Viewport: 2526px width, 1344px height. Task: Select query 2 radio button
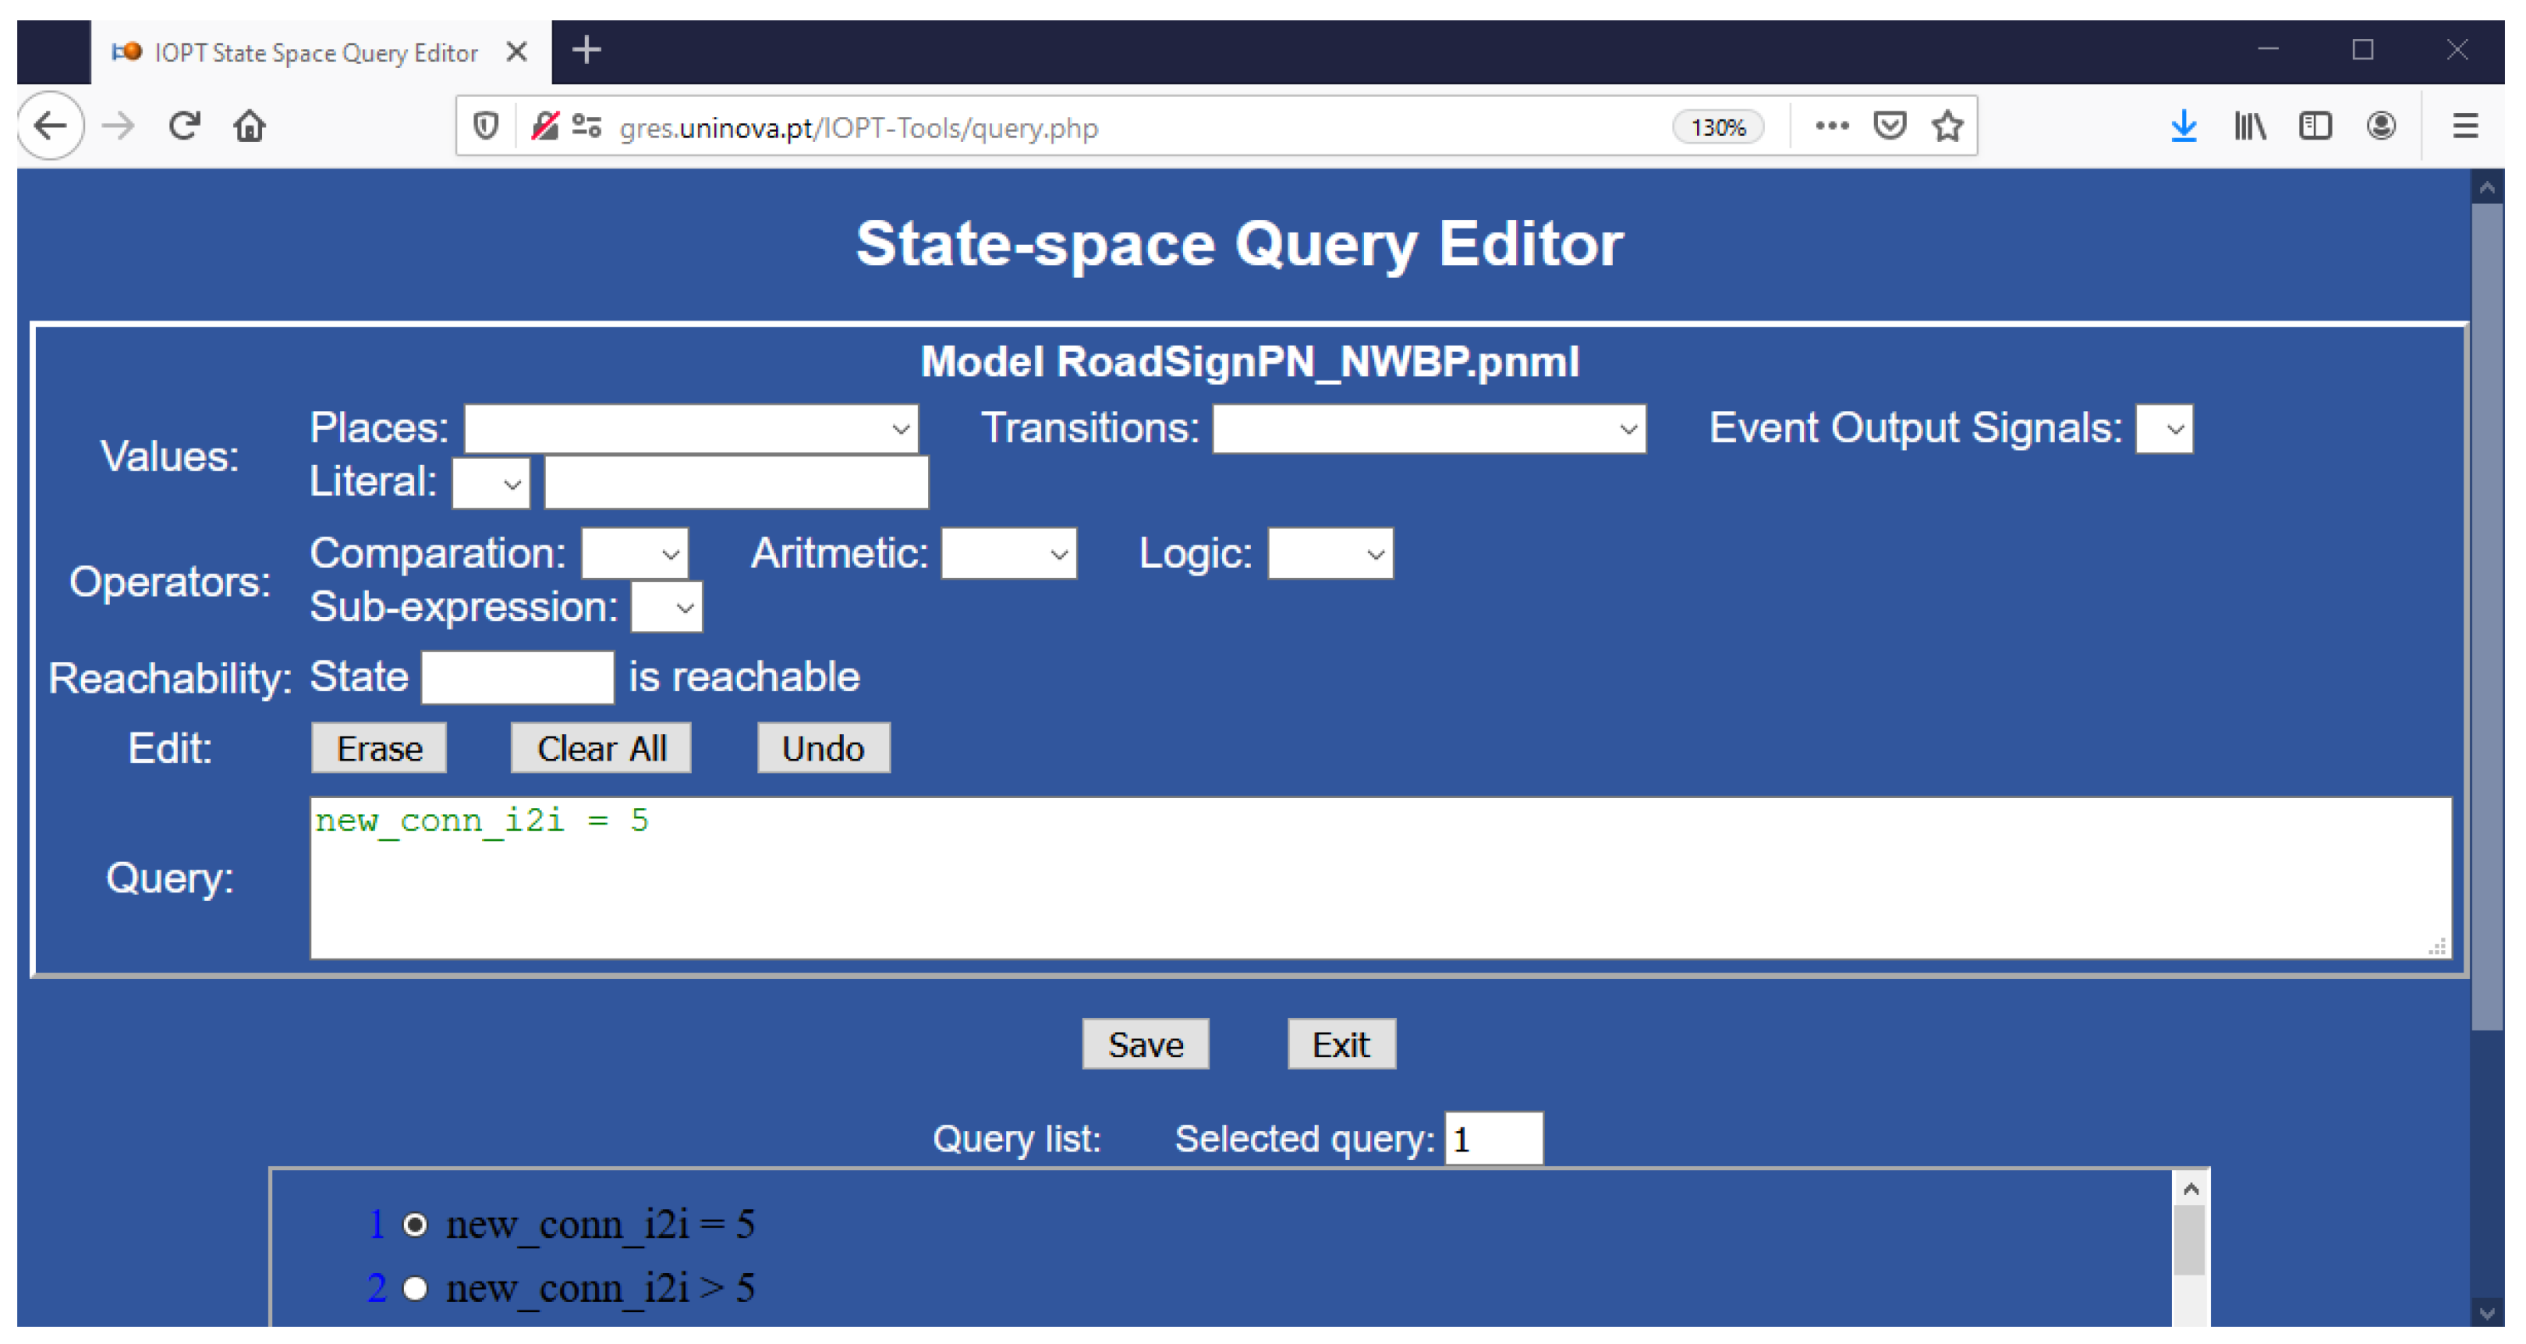point(415,1289)
